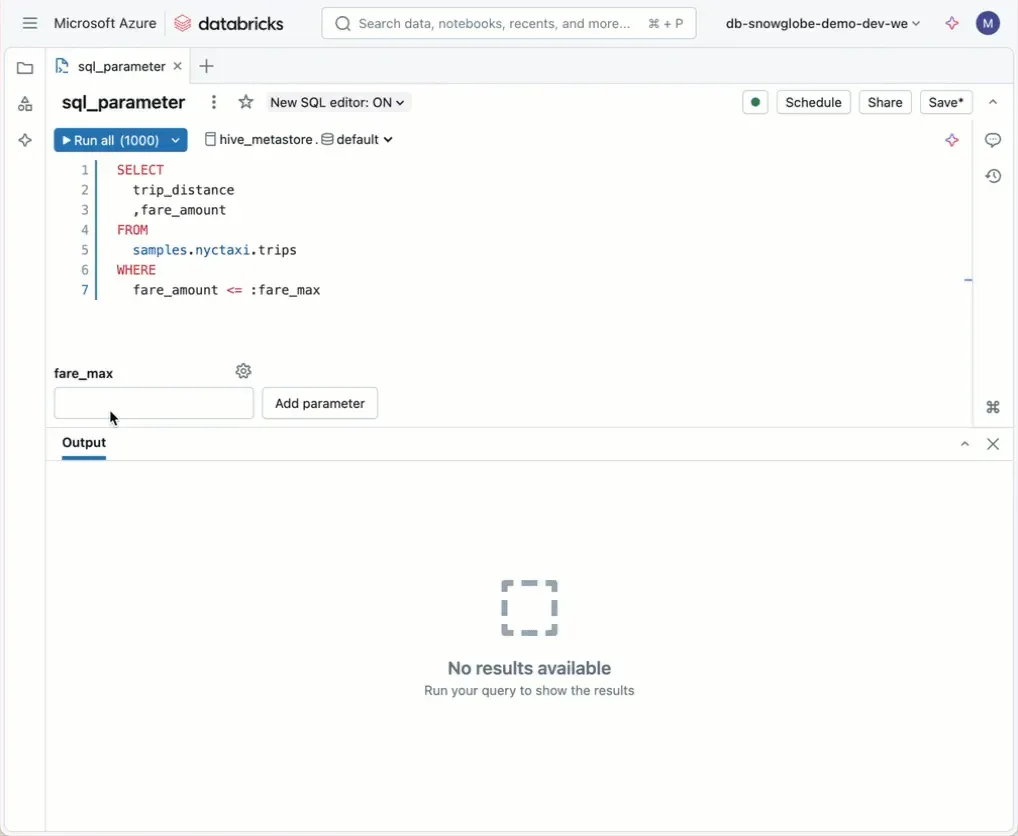Focus the fare_max parameter input field
The image size is (1018, 836).
pyautogui.click(x=154, y=403)
